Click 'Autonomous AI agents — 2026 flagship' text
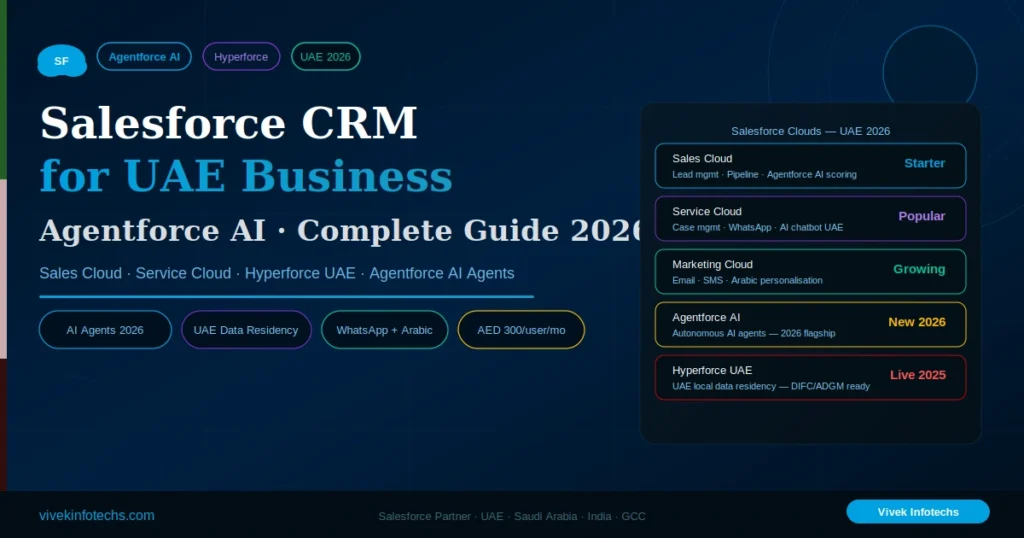Viewport: 1024px width, 538px height. click(x=754, y=333)
